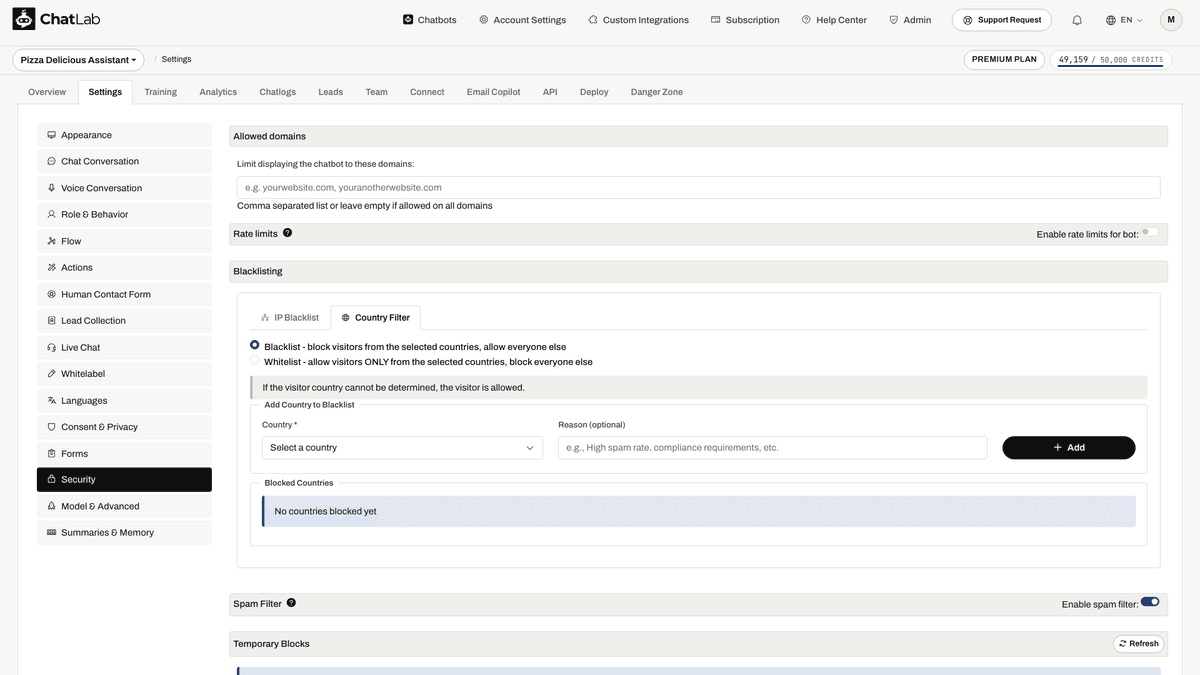Screen dimensions: 1200x675
Task: Expand the Pizza Delicious Assistant chatbot selector
Action: (78, 60)
